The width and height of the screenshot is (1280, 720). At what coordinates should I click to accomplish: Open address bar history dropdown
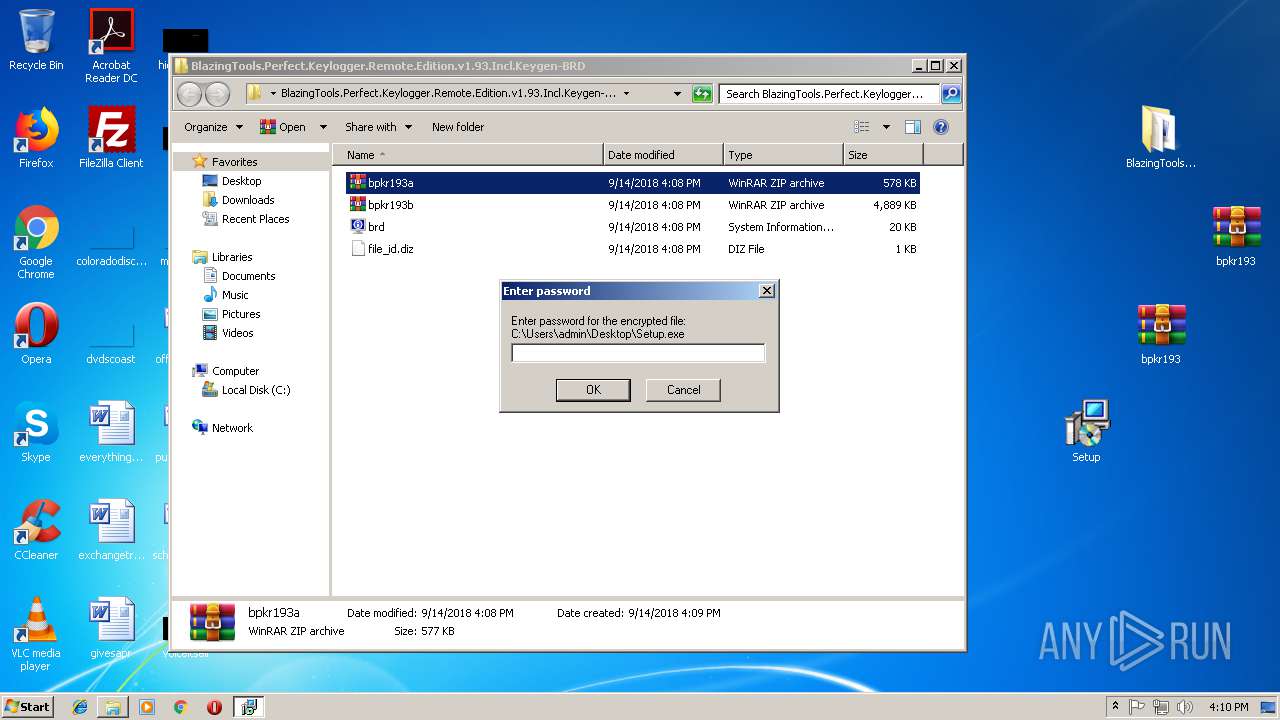click(677, 94)
